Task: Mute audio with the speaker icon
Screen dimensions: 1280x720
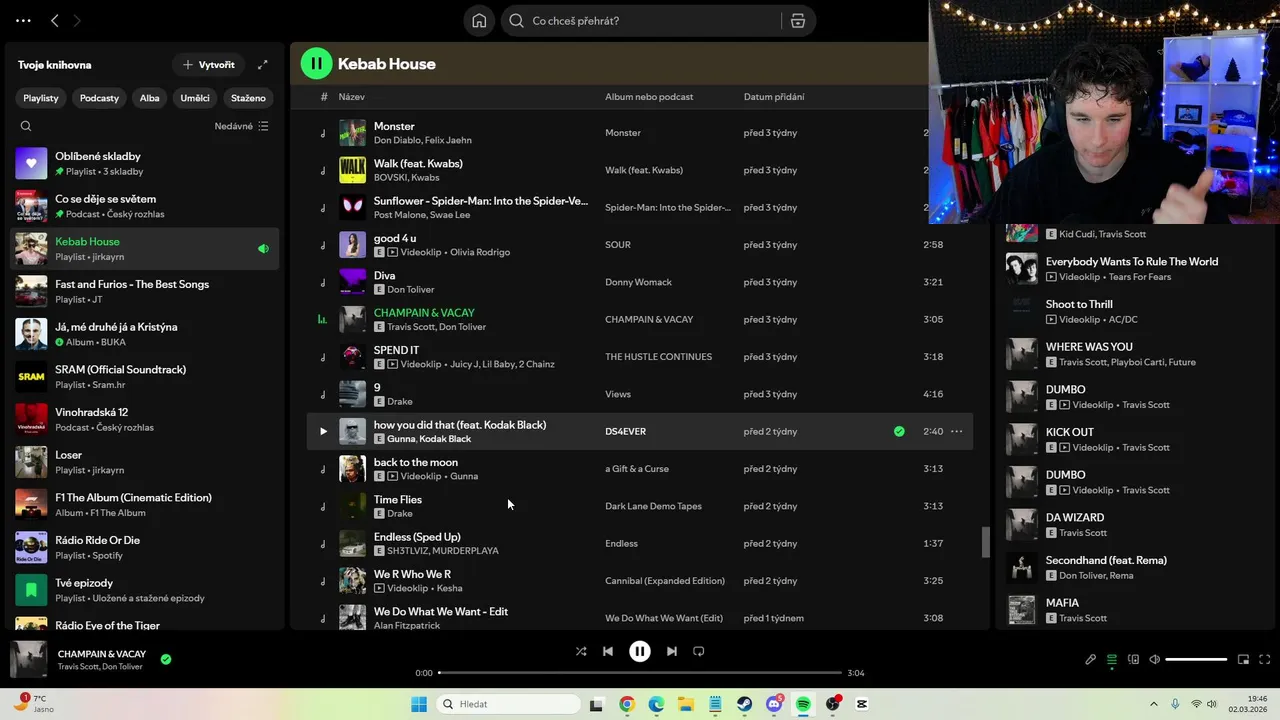Action: (x=1155, y=660)
